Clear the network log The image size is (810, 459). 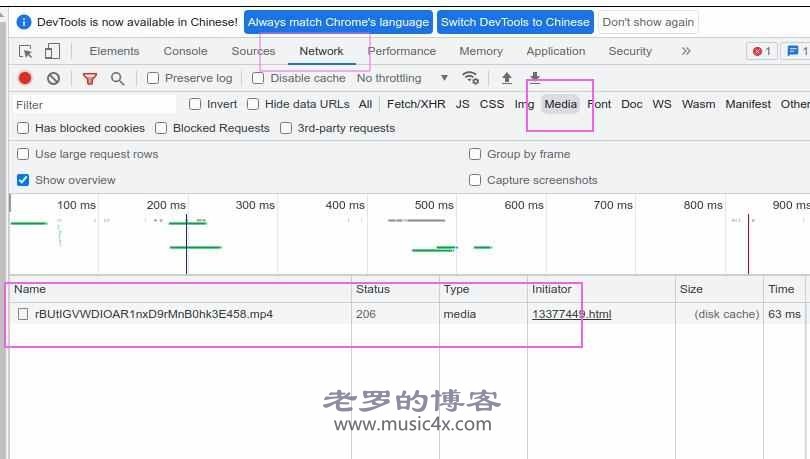coord(53,78)
